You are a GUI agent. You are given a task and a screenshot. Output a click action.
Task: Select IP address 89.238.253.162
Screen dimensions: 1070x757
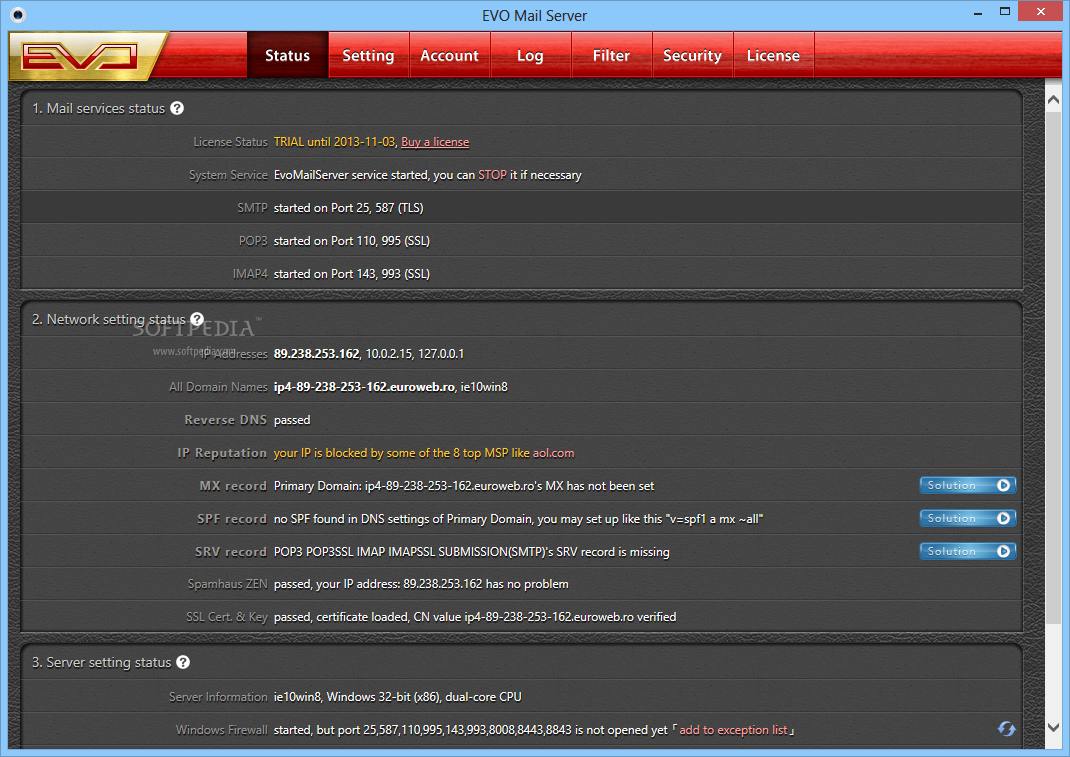pyautogui.click(x=317, y=354)
